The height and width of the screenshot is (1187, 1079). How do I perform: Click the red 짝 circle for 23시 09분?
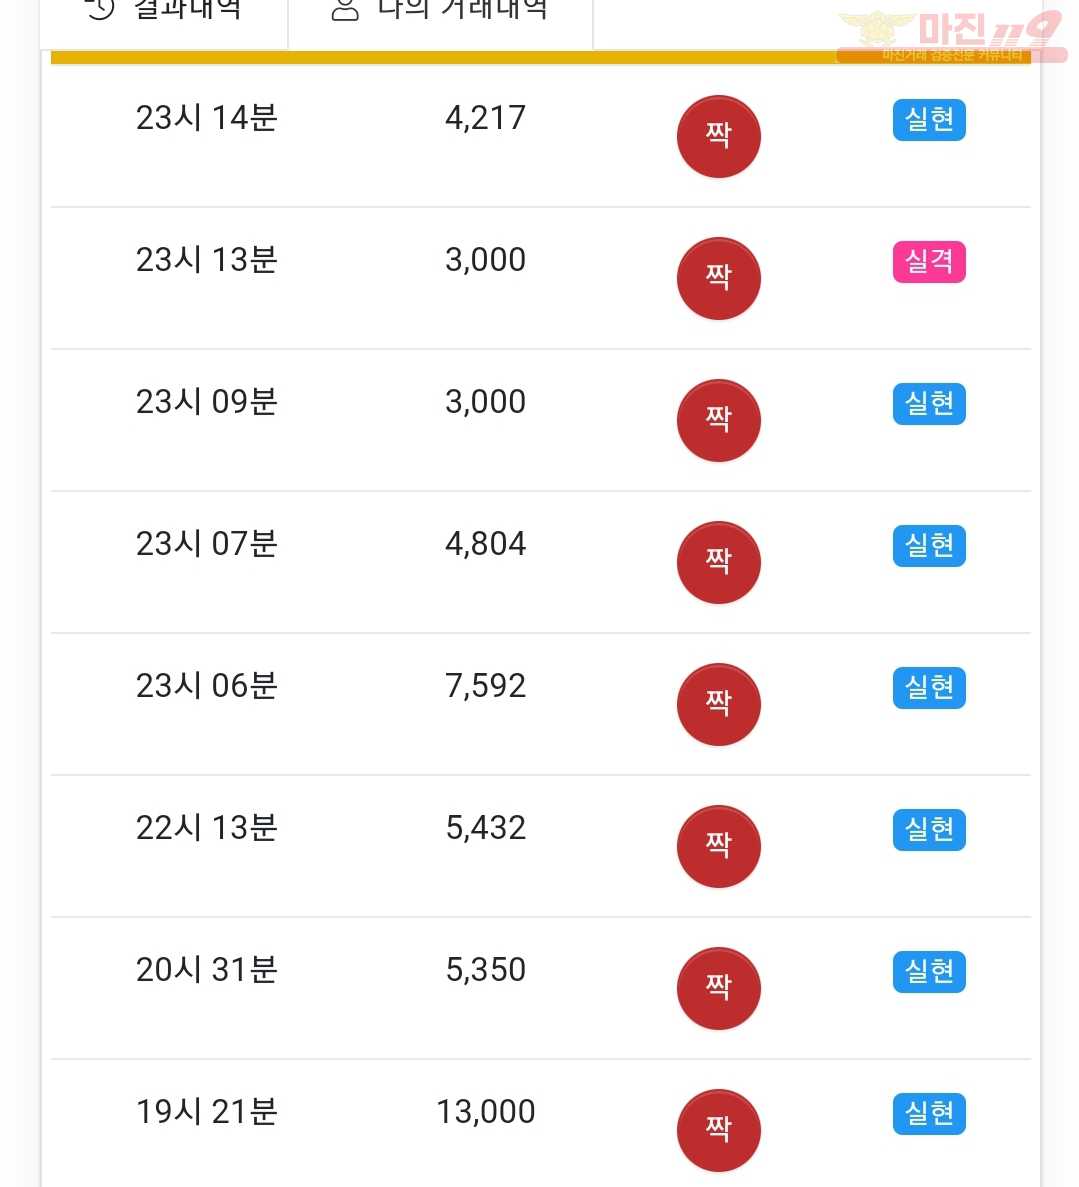(719, 420)
